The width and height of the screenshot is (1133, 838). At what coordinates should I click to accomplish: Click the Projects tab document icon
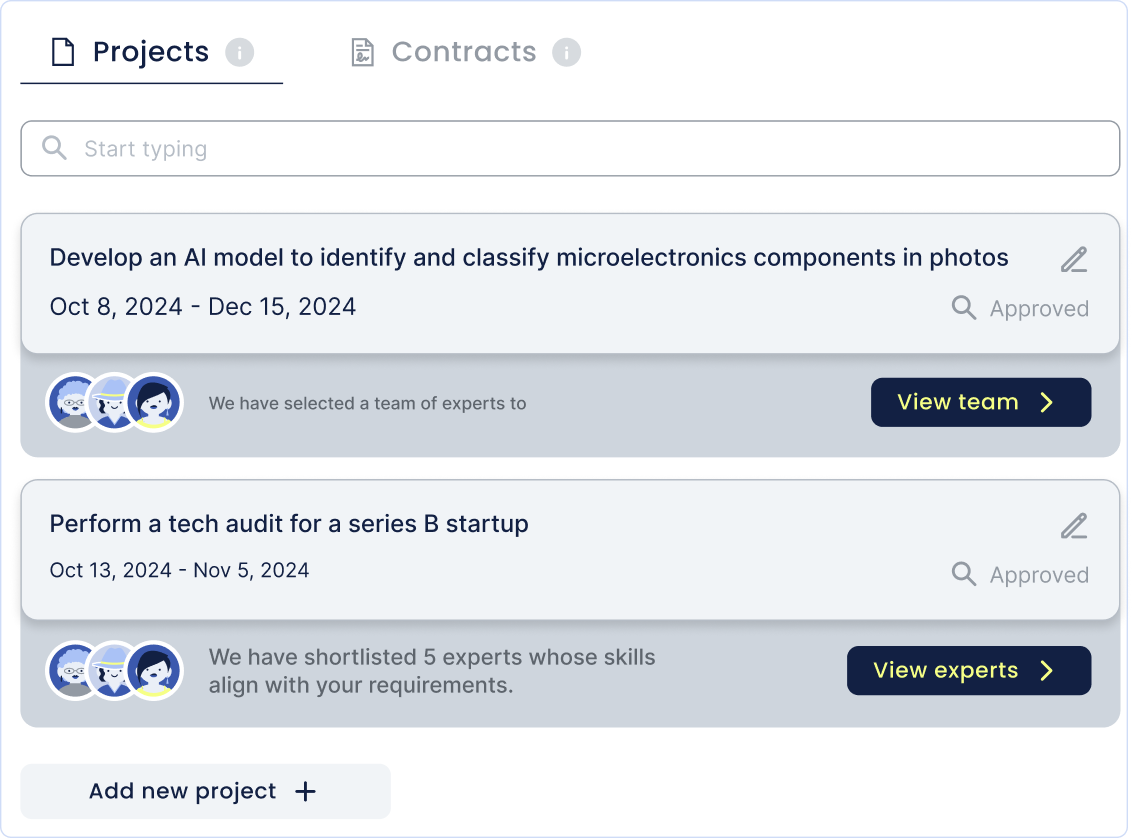coord(63,52)
